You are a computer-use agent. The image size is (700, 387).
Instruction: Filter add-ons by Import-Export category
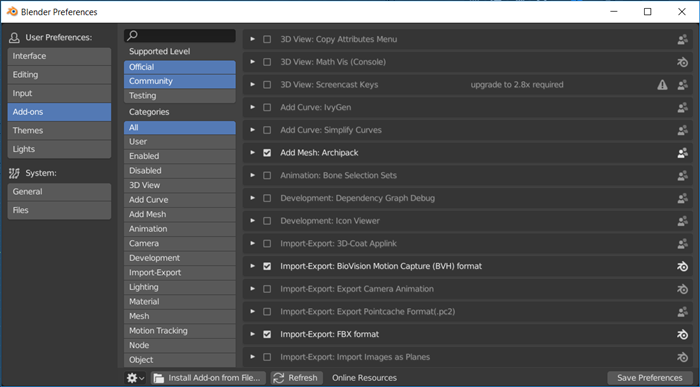coord(179,273)
